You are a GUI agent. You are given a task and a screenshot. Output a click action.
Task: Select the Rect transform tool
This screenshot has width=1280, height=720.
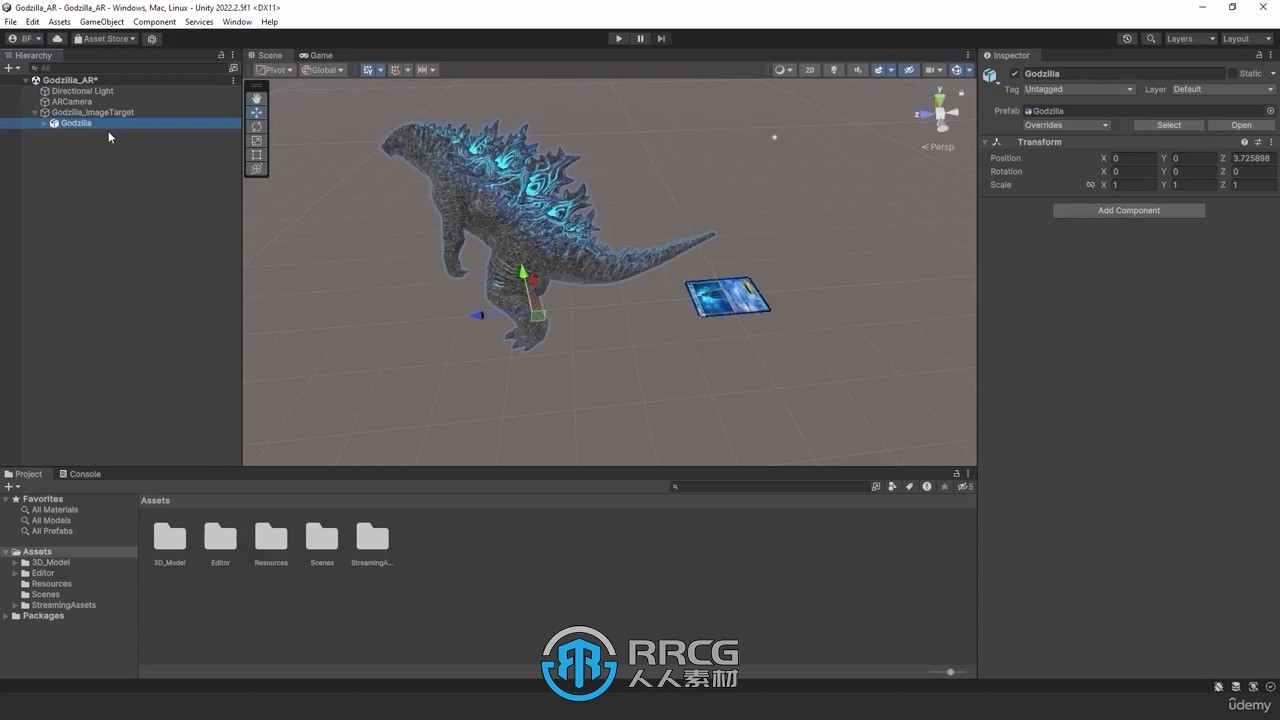(x=257, y=154)
